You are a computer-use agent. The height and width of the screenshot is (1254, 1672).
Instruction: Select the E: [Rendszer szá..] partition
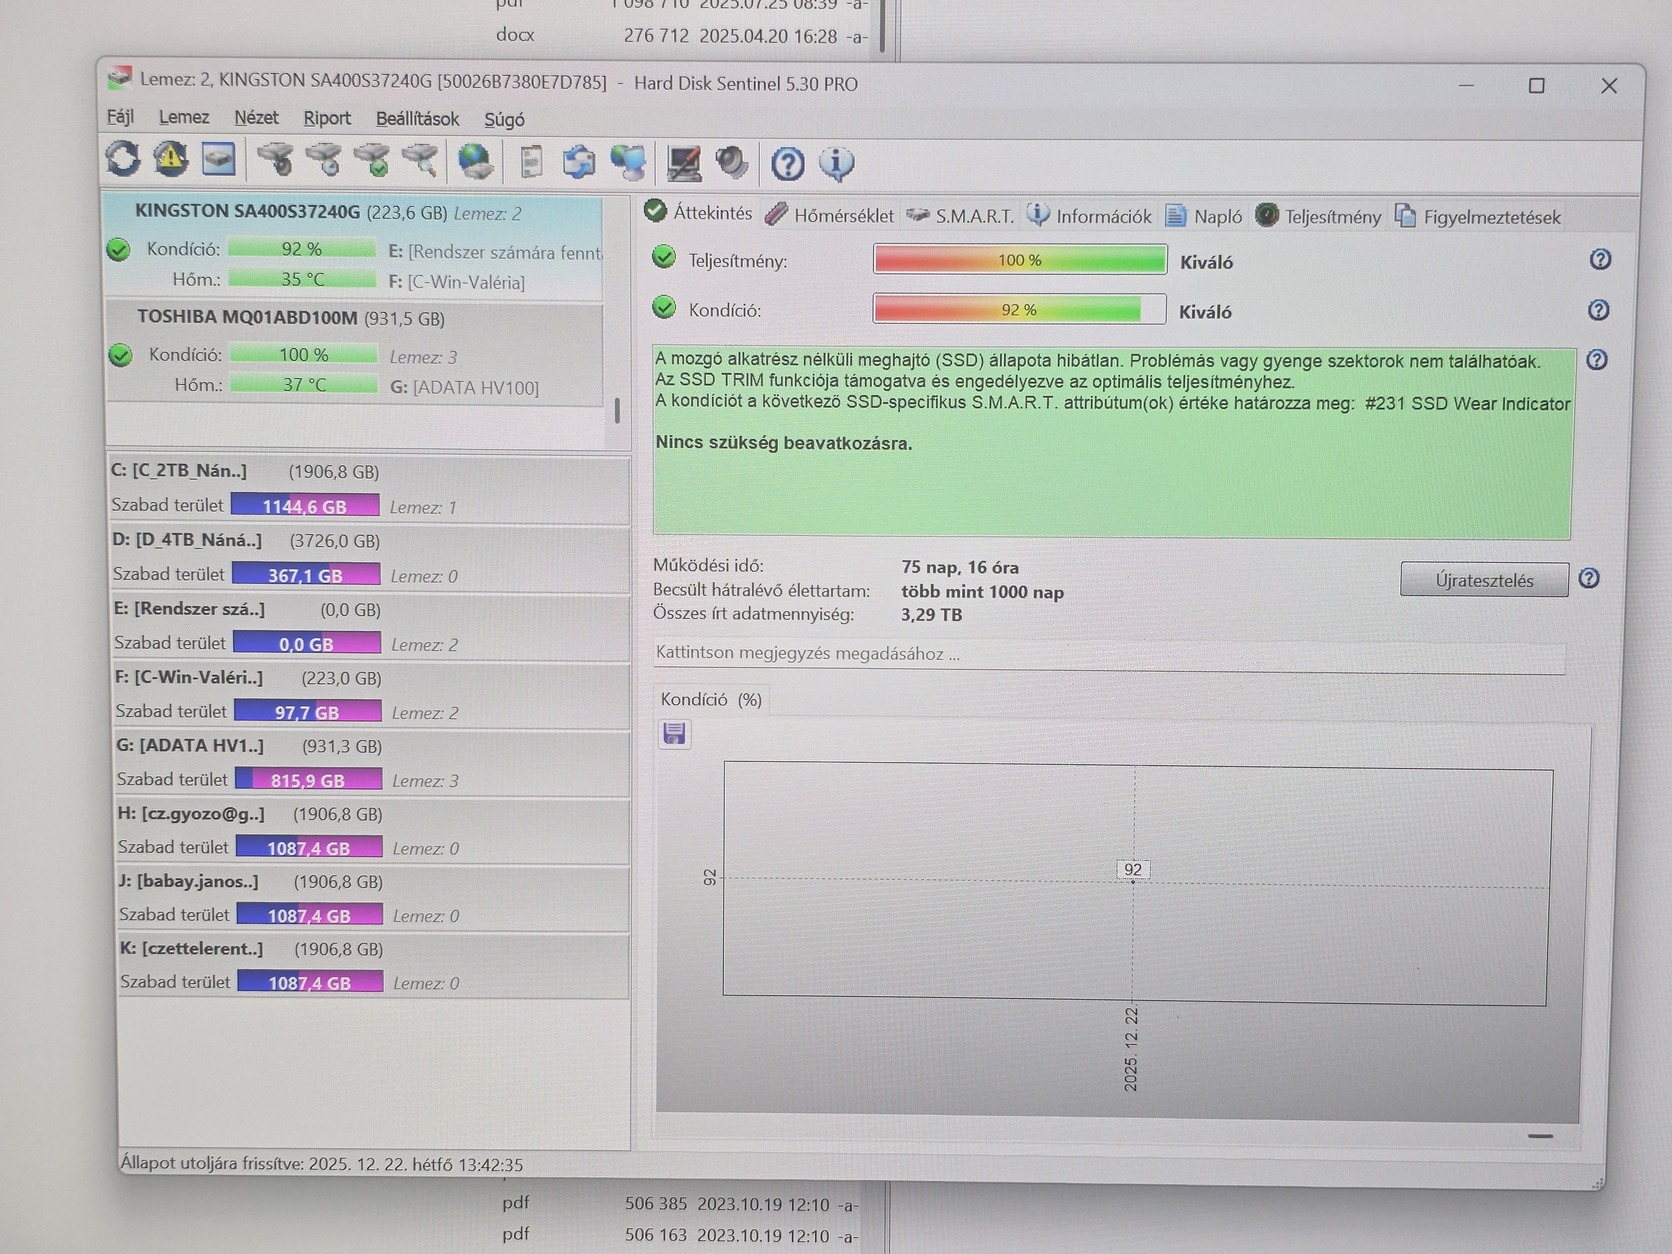pos(371,627)
